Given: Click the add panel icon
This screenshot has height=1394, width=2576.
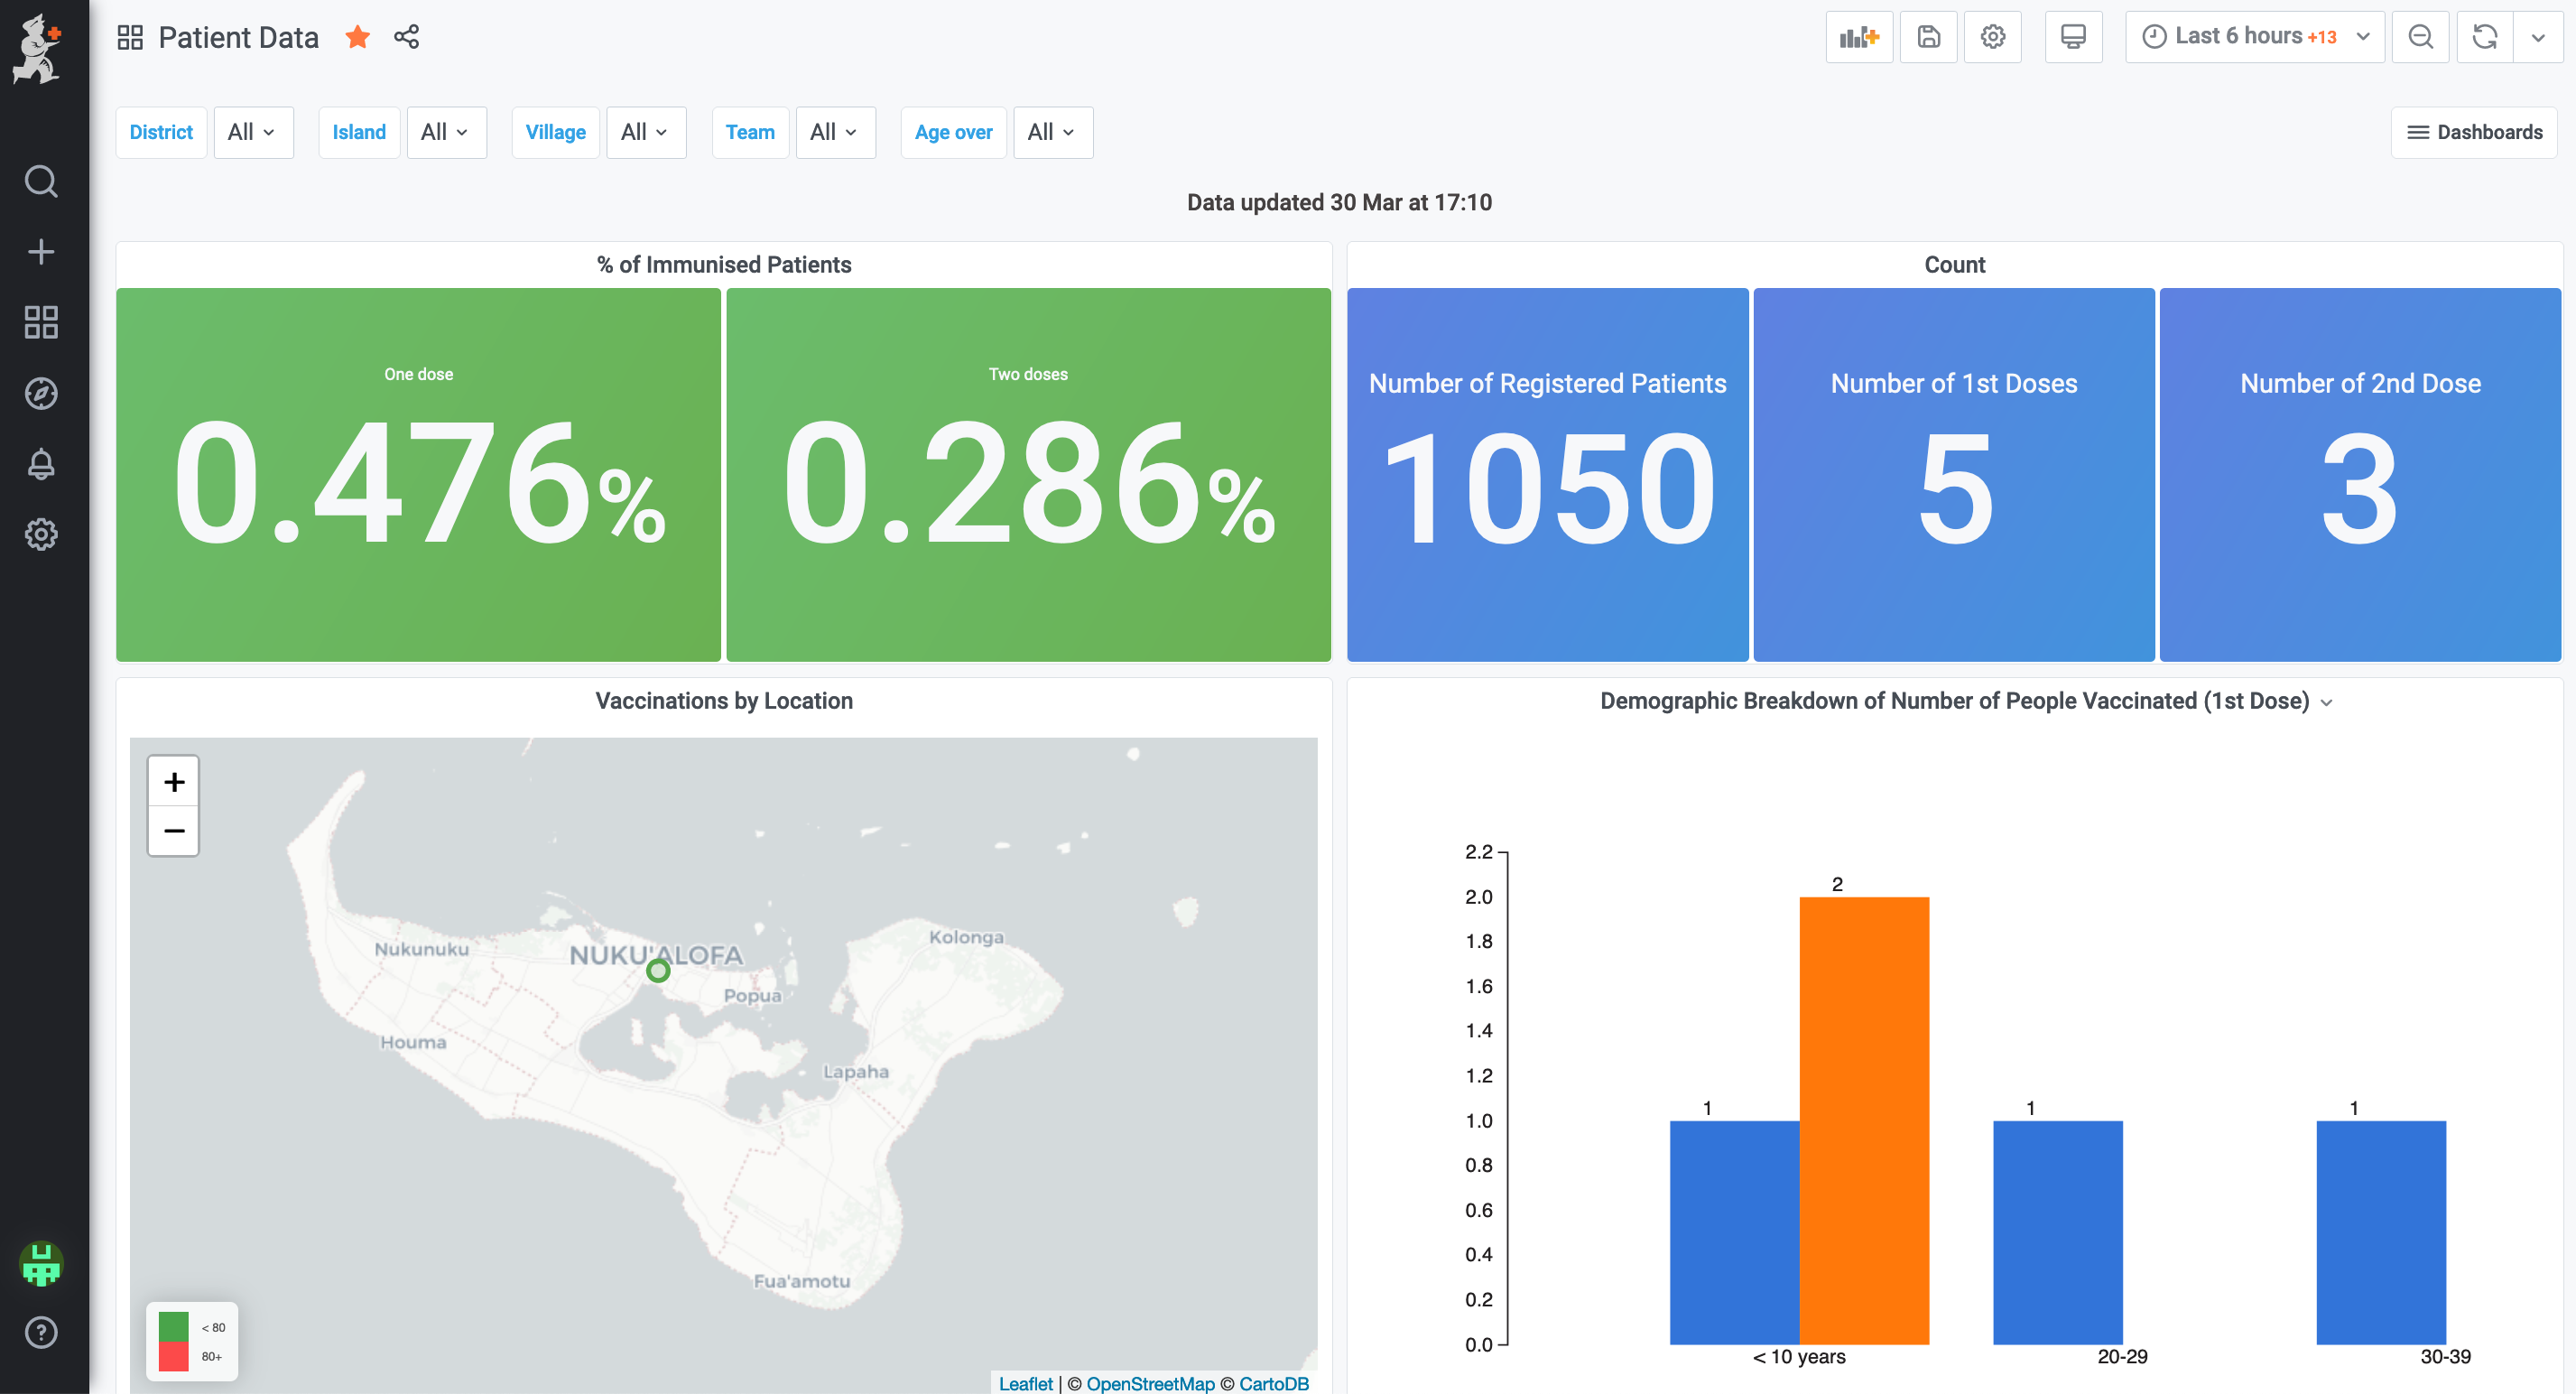Looking at the screenshot, I should (x=1858, y=37).
